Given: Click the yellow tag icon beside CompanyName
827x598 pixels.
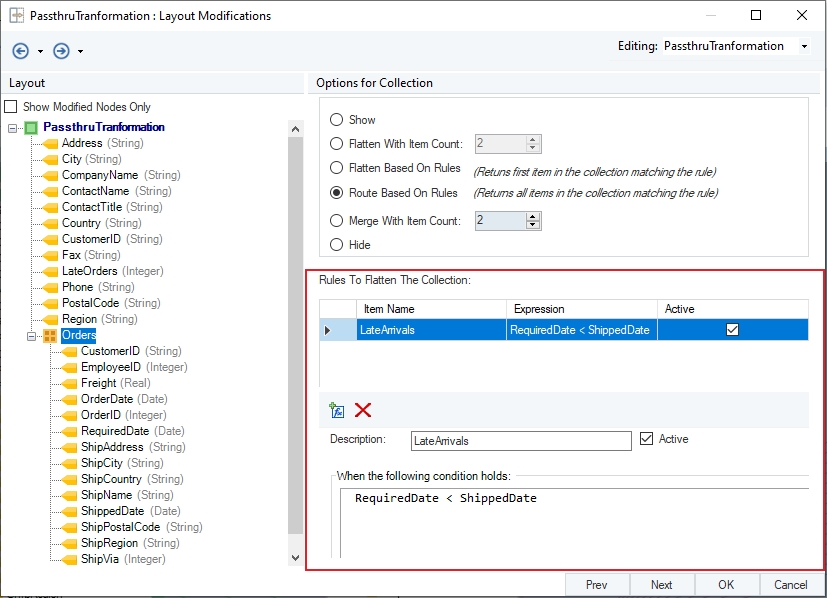Looking at the screenshot, I should pyautogui.click(x=50, y=175).
